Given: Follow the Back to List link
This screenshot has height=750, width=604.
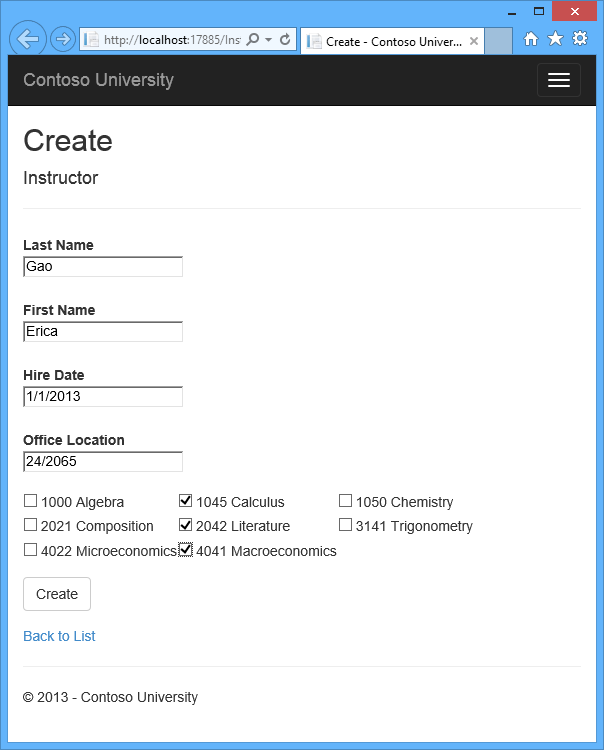Looking at the screenshot, I should pos(59,636).
